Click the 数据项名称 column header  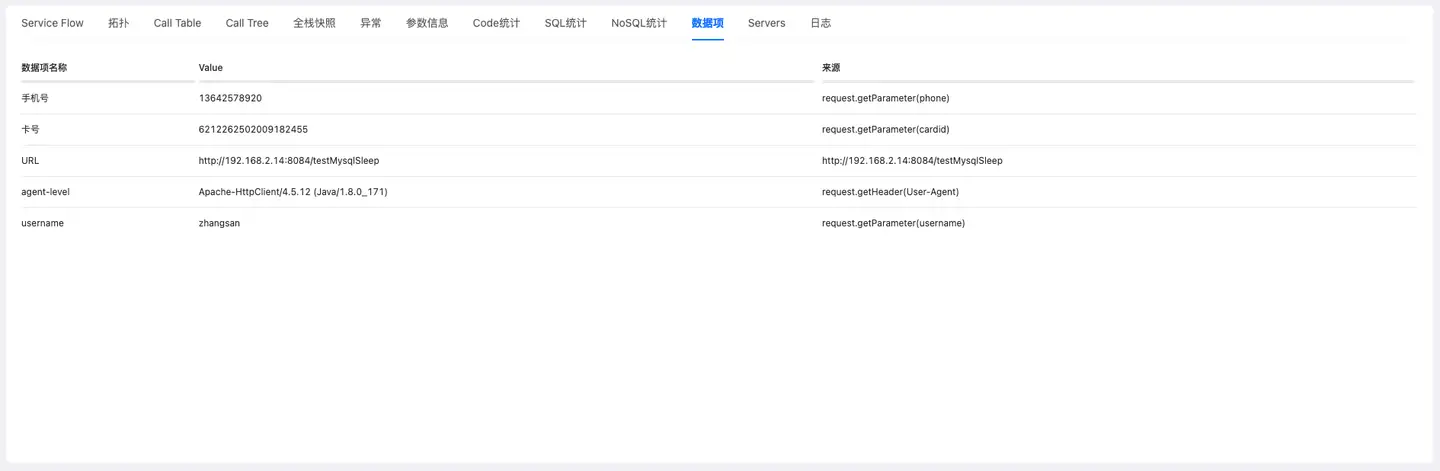click(x=44, y=68)
